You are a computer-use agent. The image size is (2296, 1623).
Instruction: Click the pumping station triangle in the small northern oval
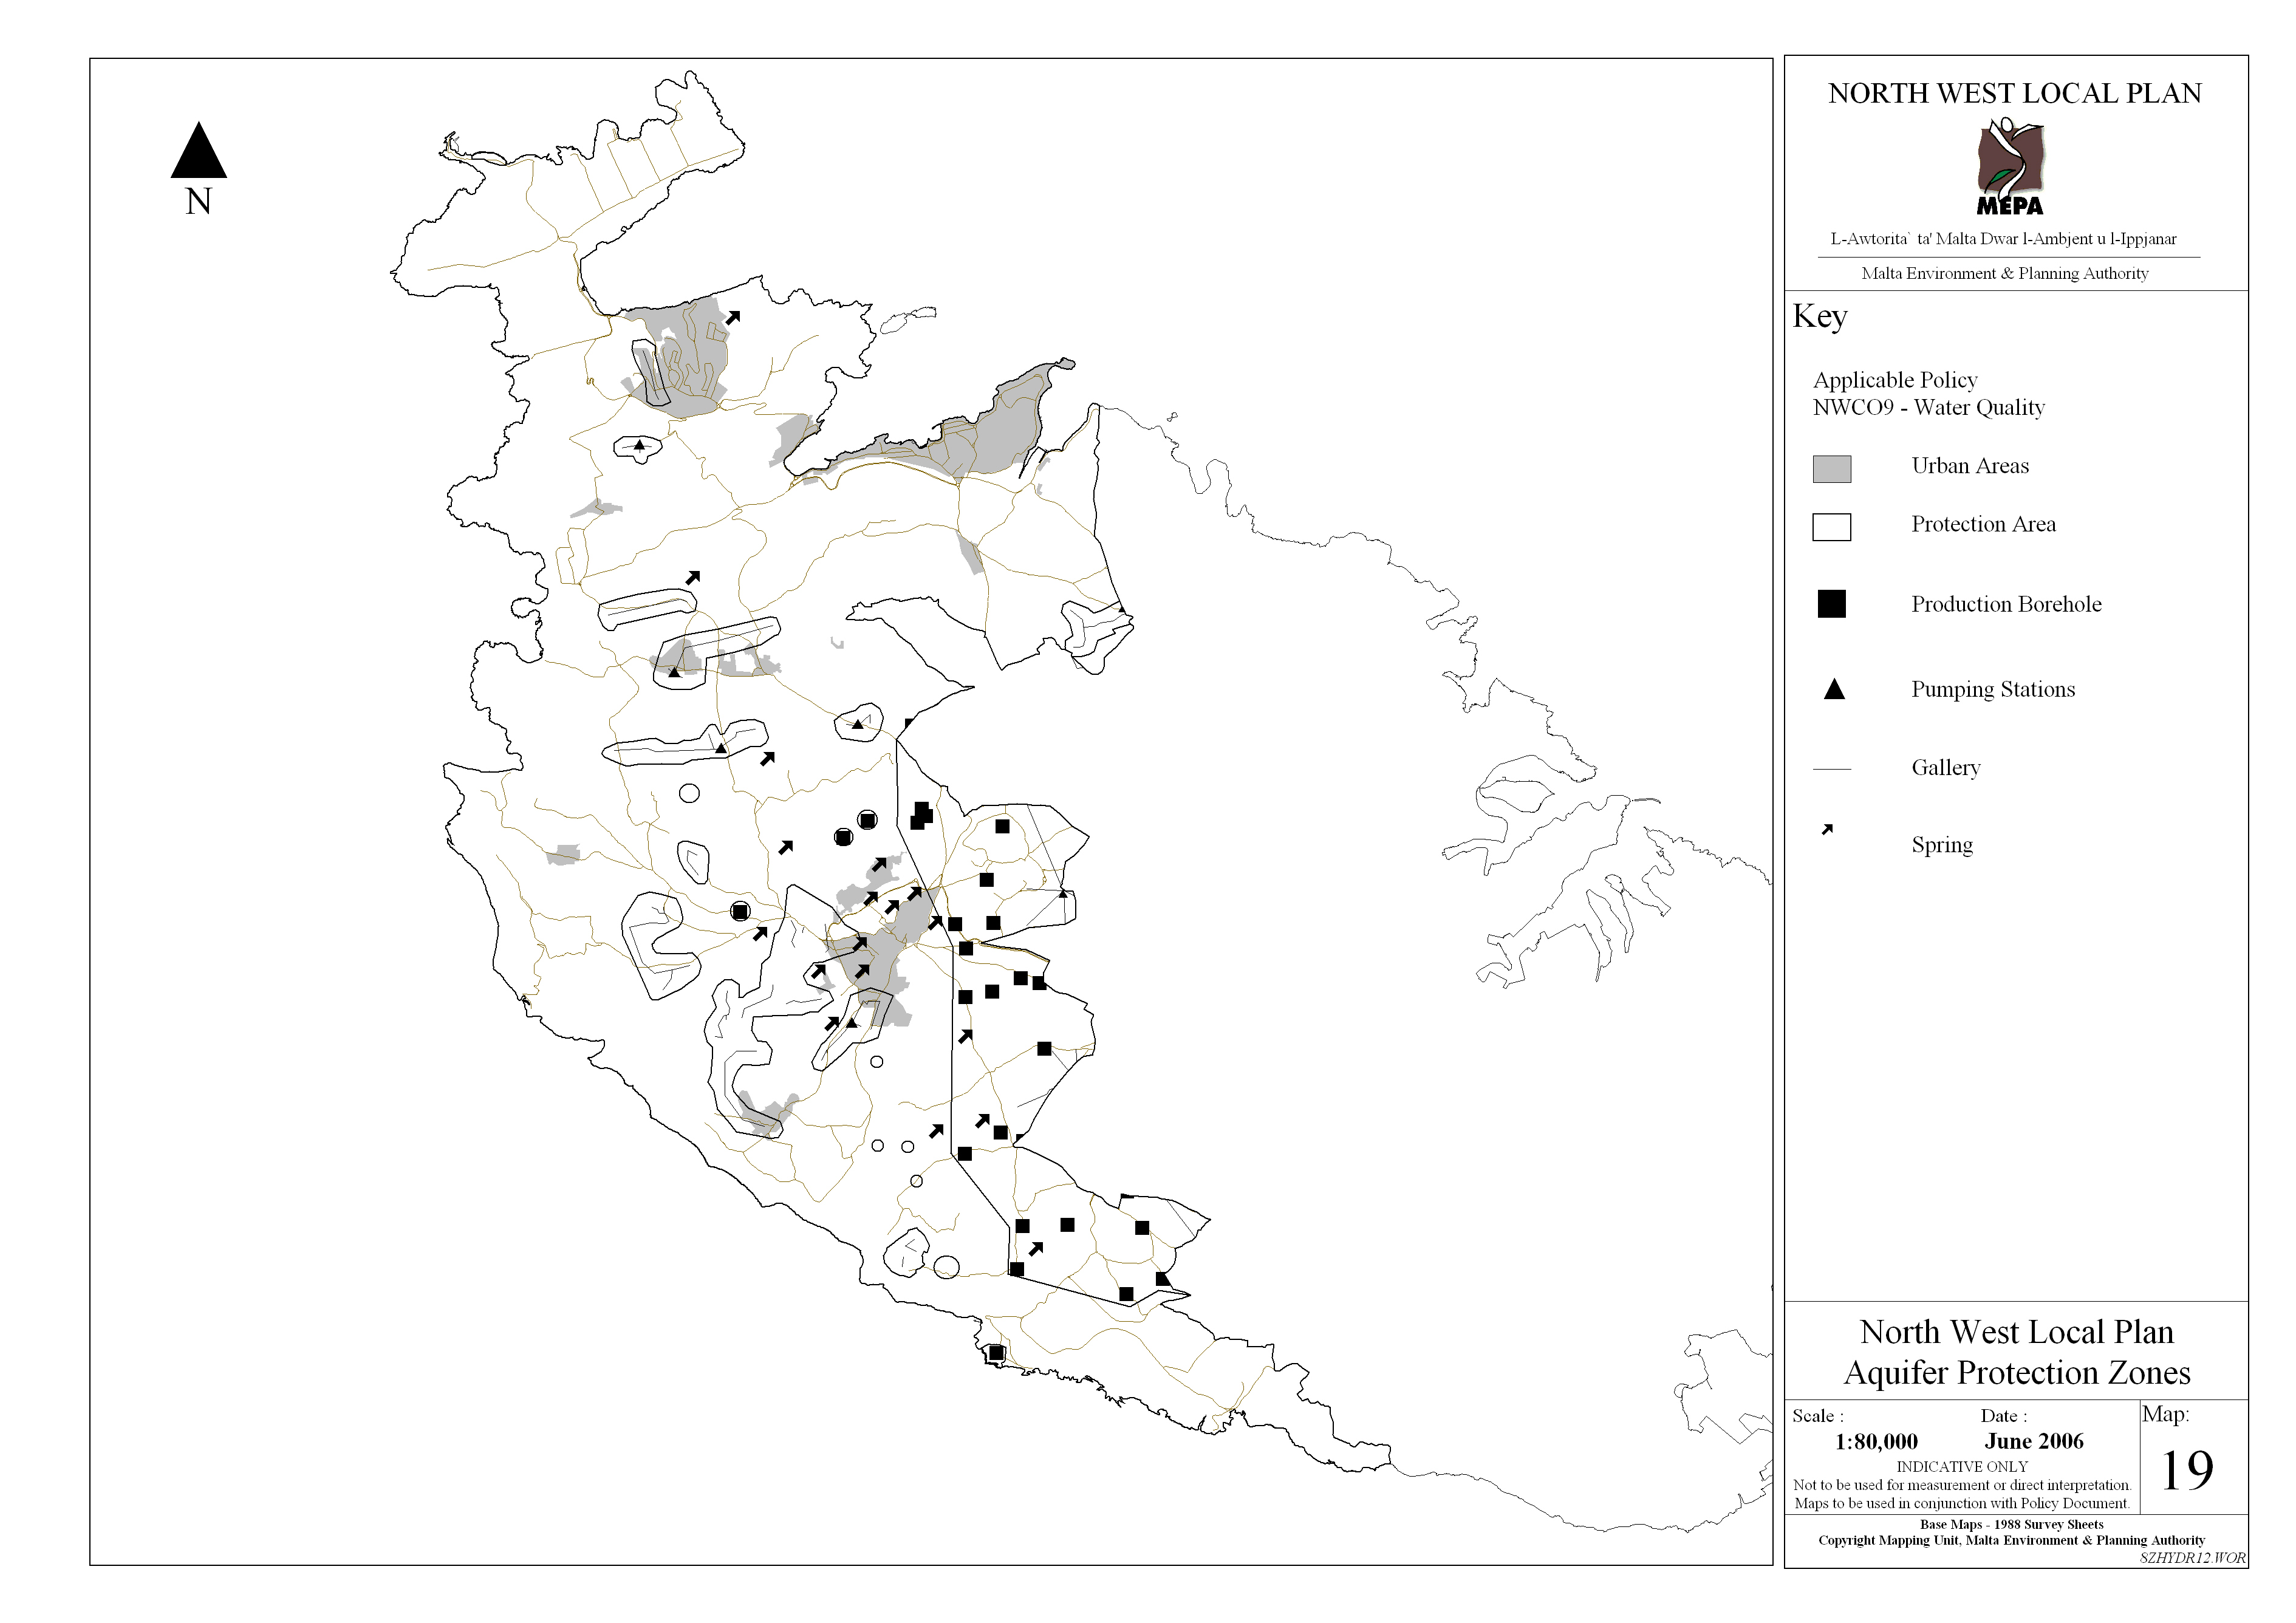pos(639,445)
